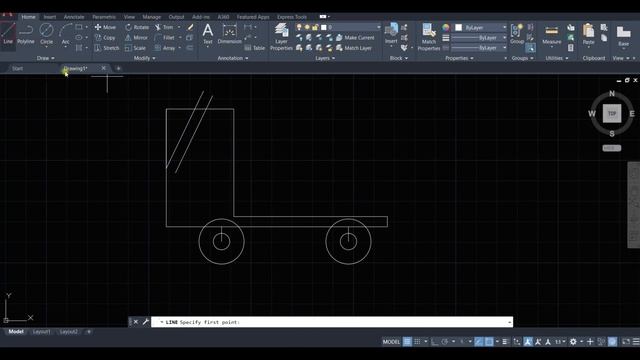Click the Erase tool icon

point(190,27)
